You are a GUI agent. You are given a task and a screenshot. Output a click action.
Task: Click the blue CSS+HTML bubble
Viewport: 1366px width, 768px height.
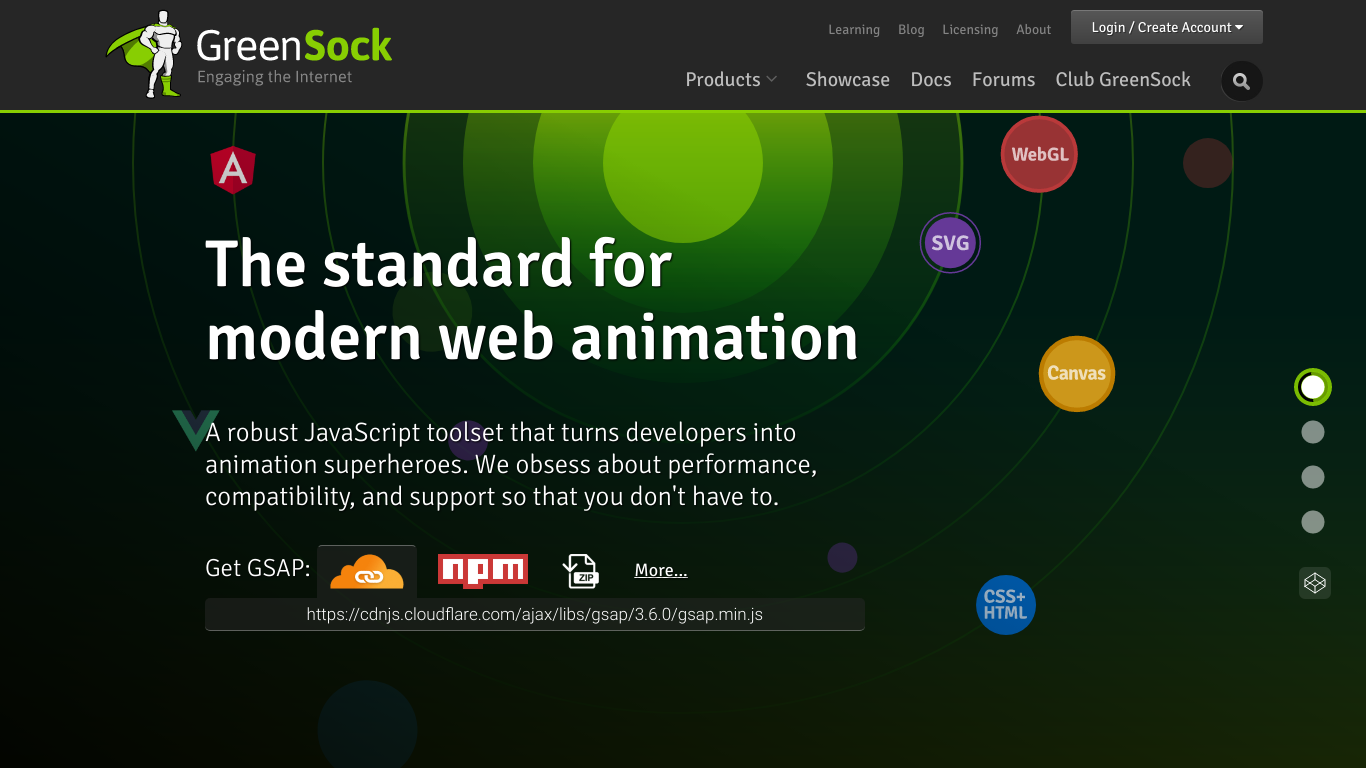tap(1005, 605)
